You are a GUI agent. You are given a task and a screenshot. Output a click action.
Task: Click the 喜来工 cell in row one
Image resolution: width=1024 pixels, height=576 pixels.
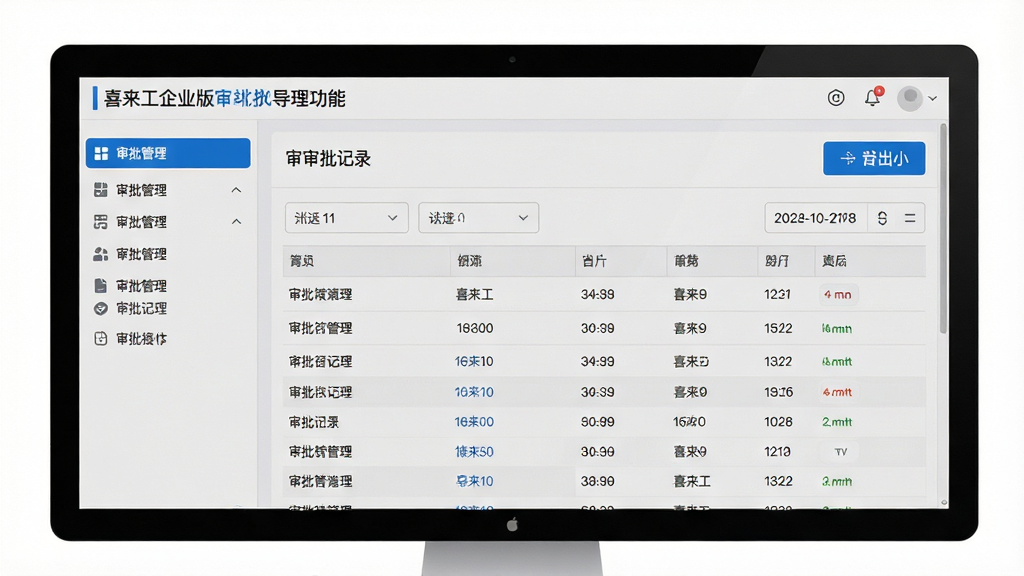[x=474, y=295]
